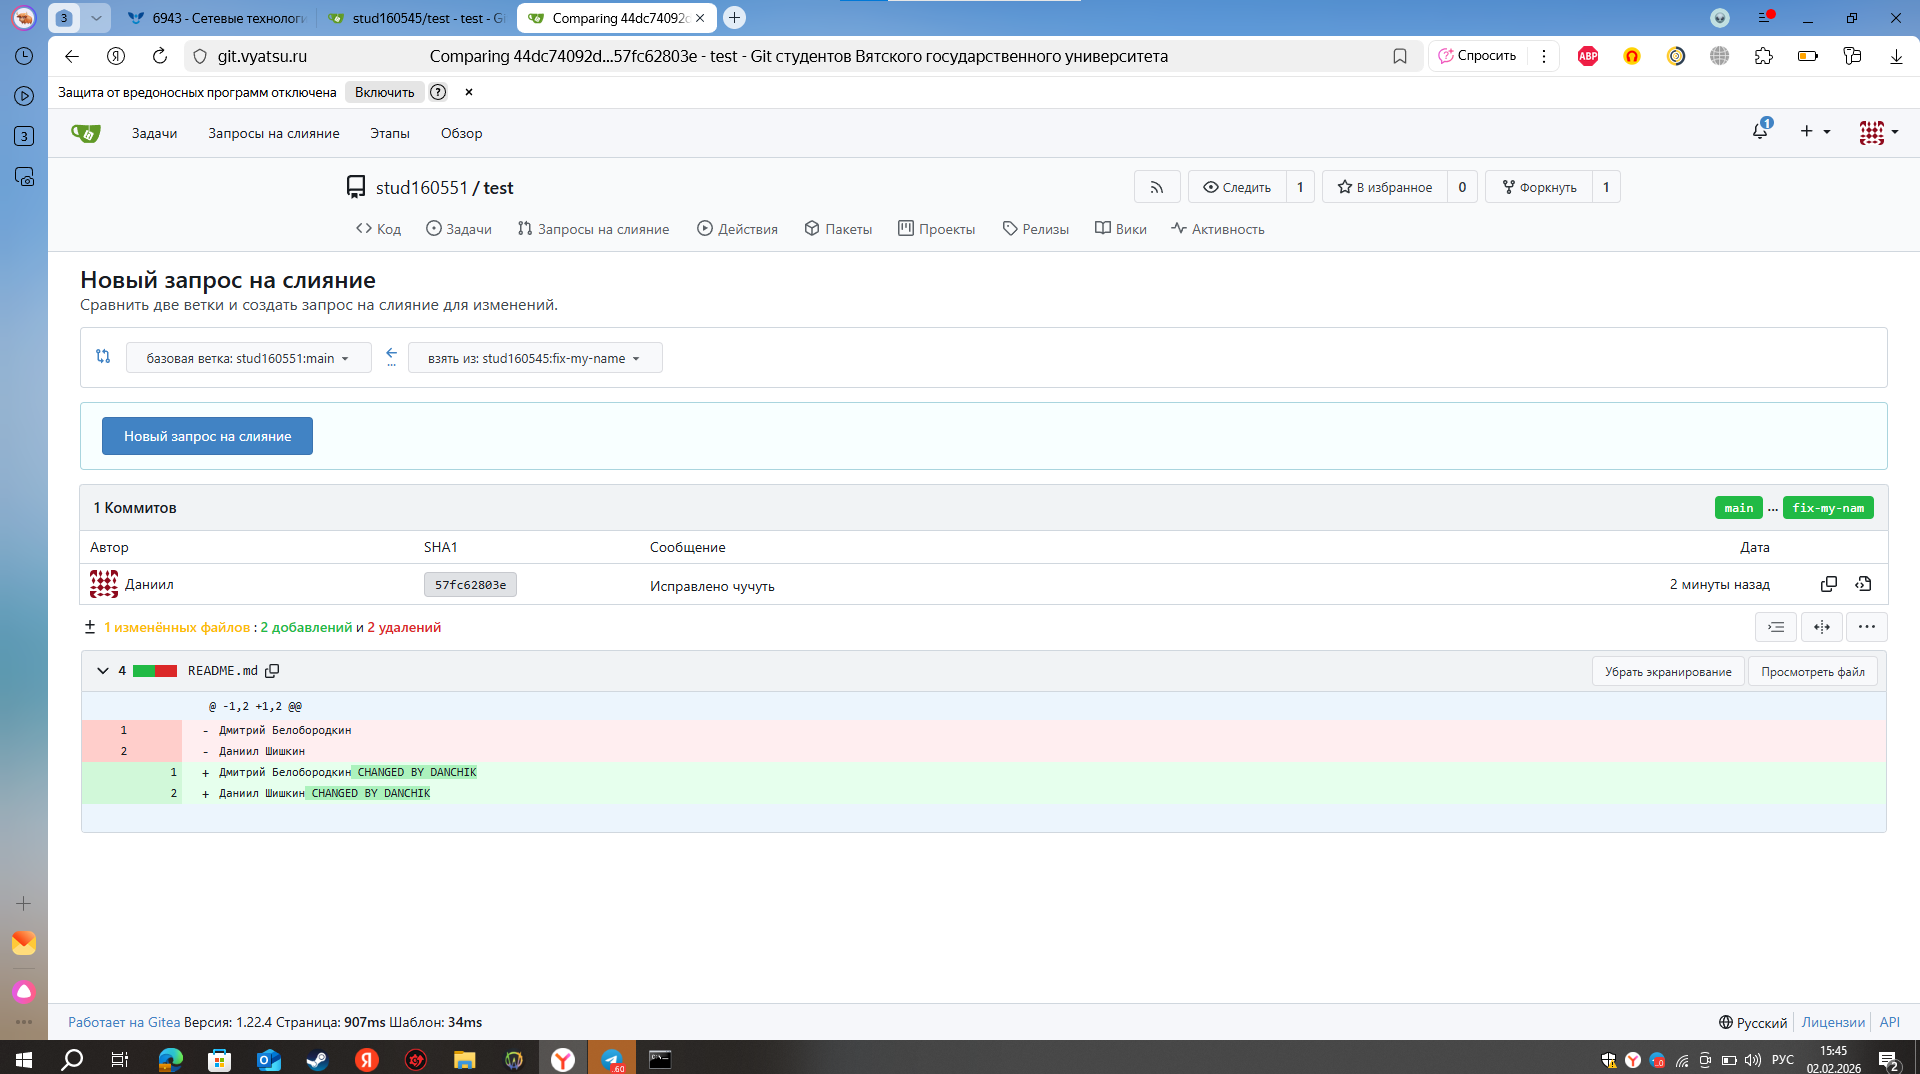The width and height of the screenshot is (1920, 1074).
Task: Click the RSS feed icon
Action: pyautogui.click(x=1157, y=187)
